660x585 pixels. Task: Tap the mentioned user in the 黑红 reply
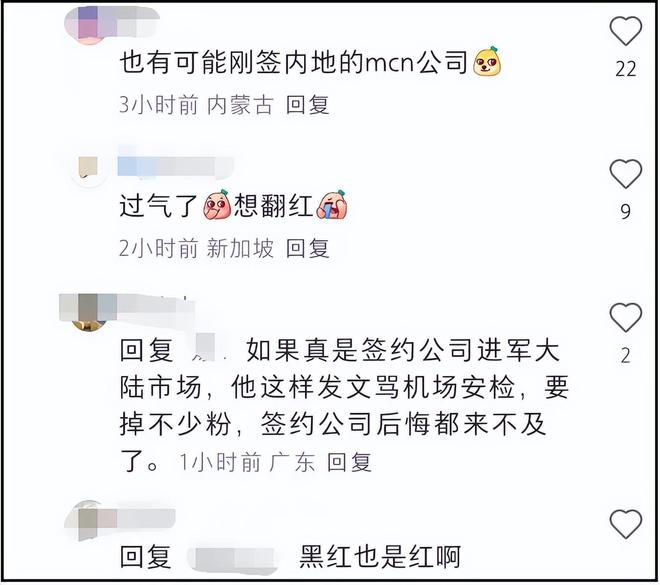tap(232, 557)
